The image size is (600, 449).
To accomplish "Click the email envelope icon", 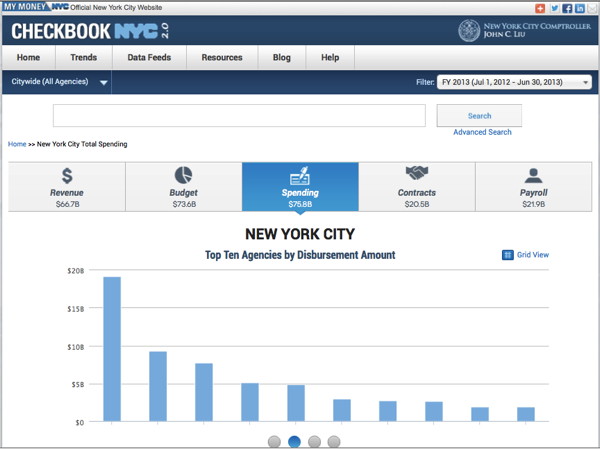I will (x=592, y=8).
